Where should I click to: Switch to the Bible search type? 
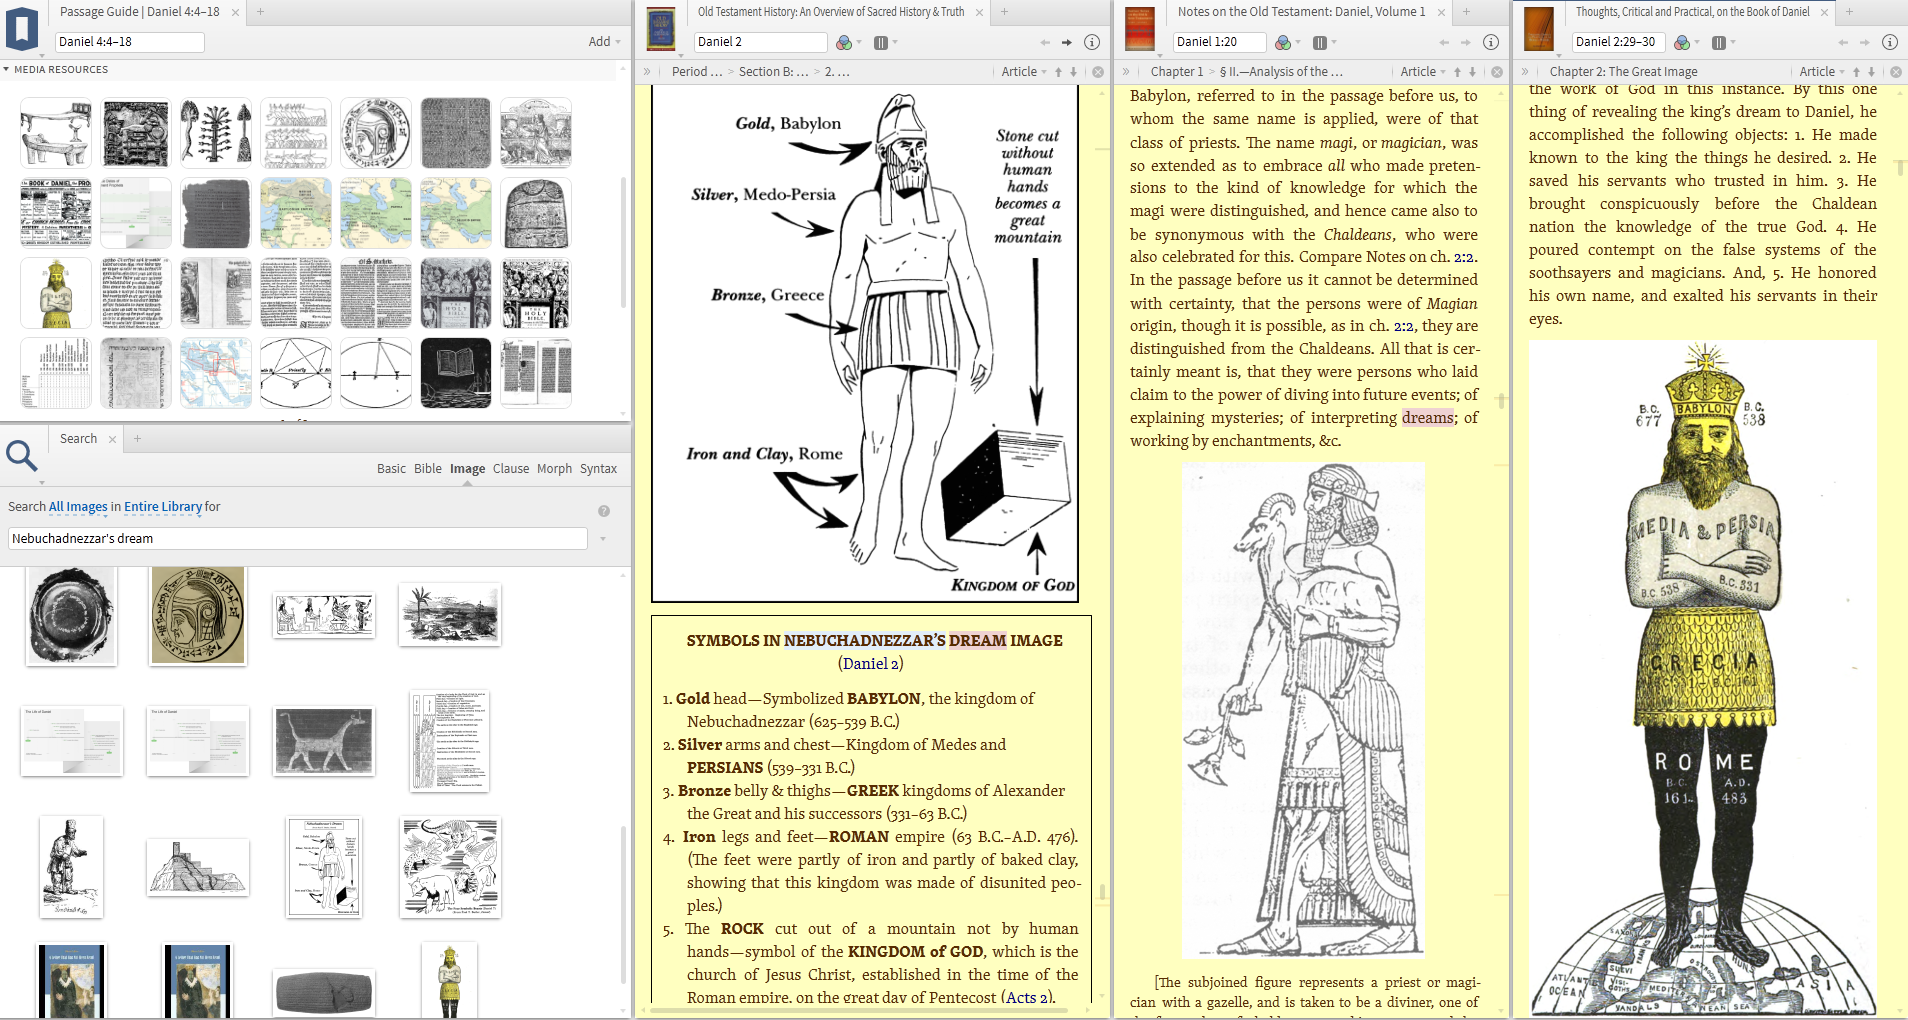tap(428, 469)
